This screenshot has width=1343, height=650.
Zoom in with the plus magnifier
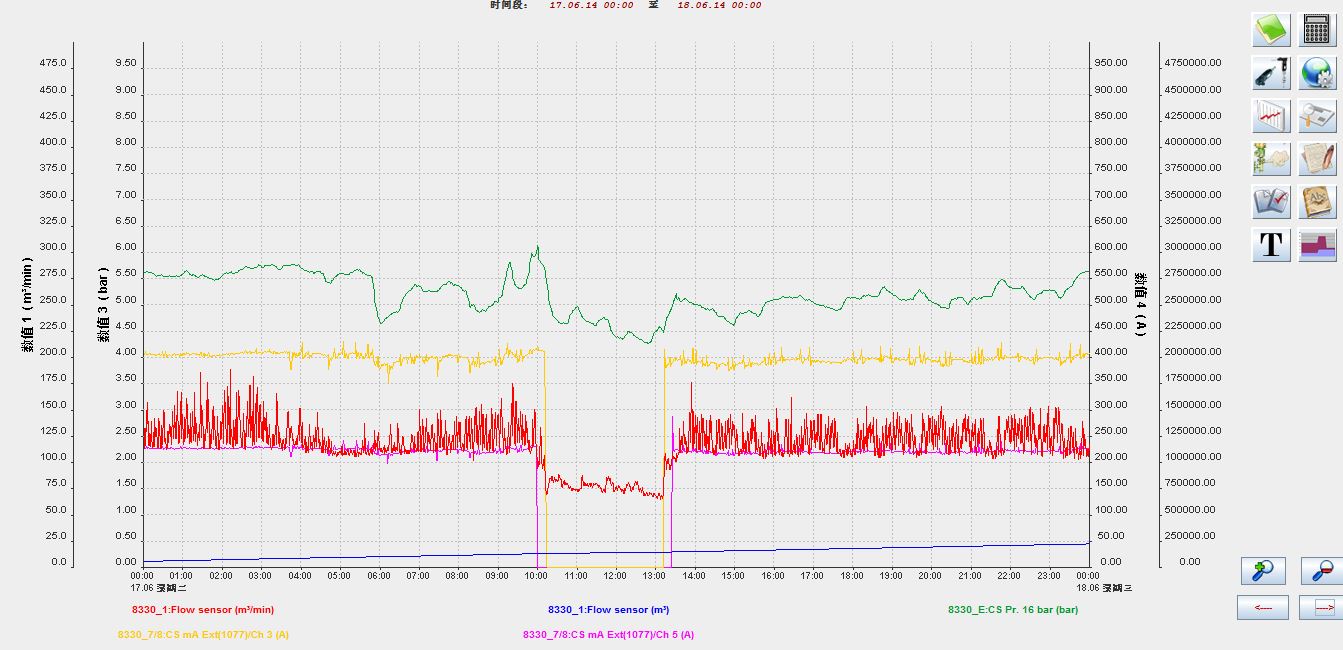click(1263, 570)
